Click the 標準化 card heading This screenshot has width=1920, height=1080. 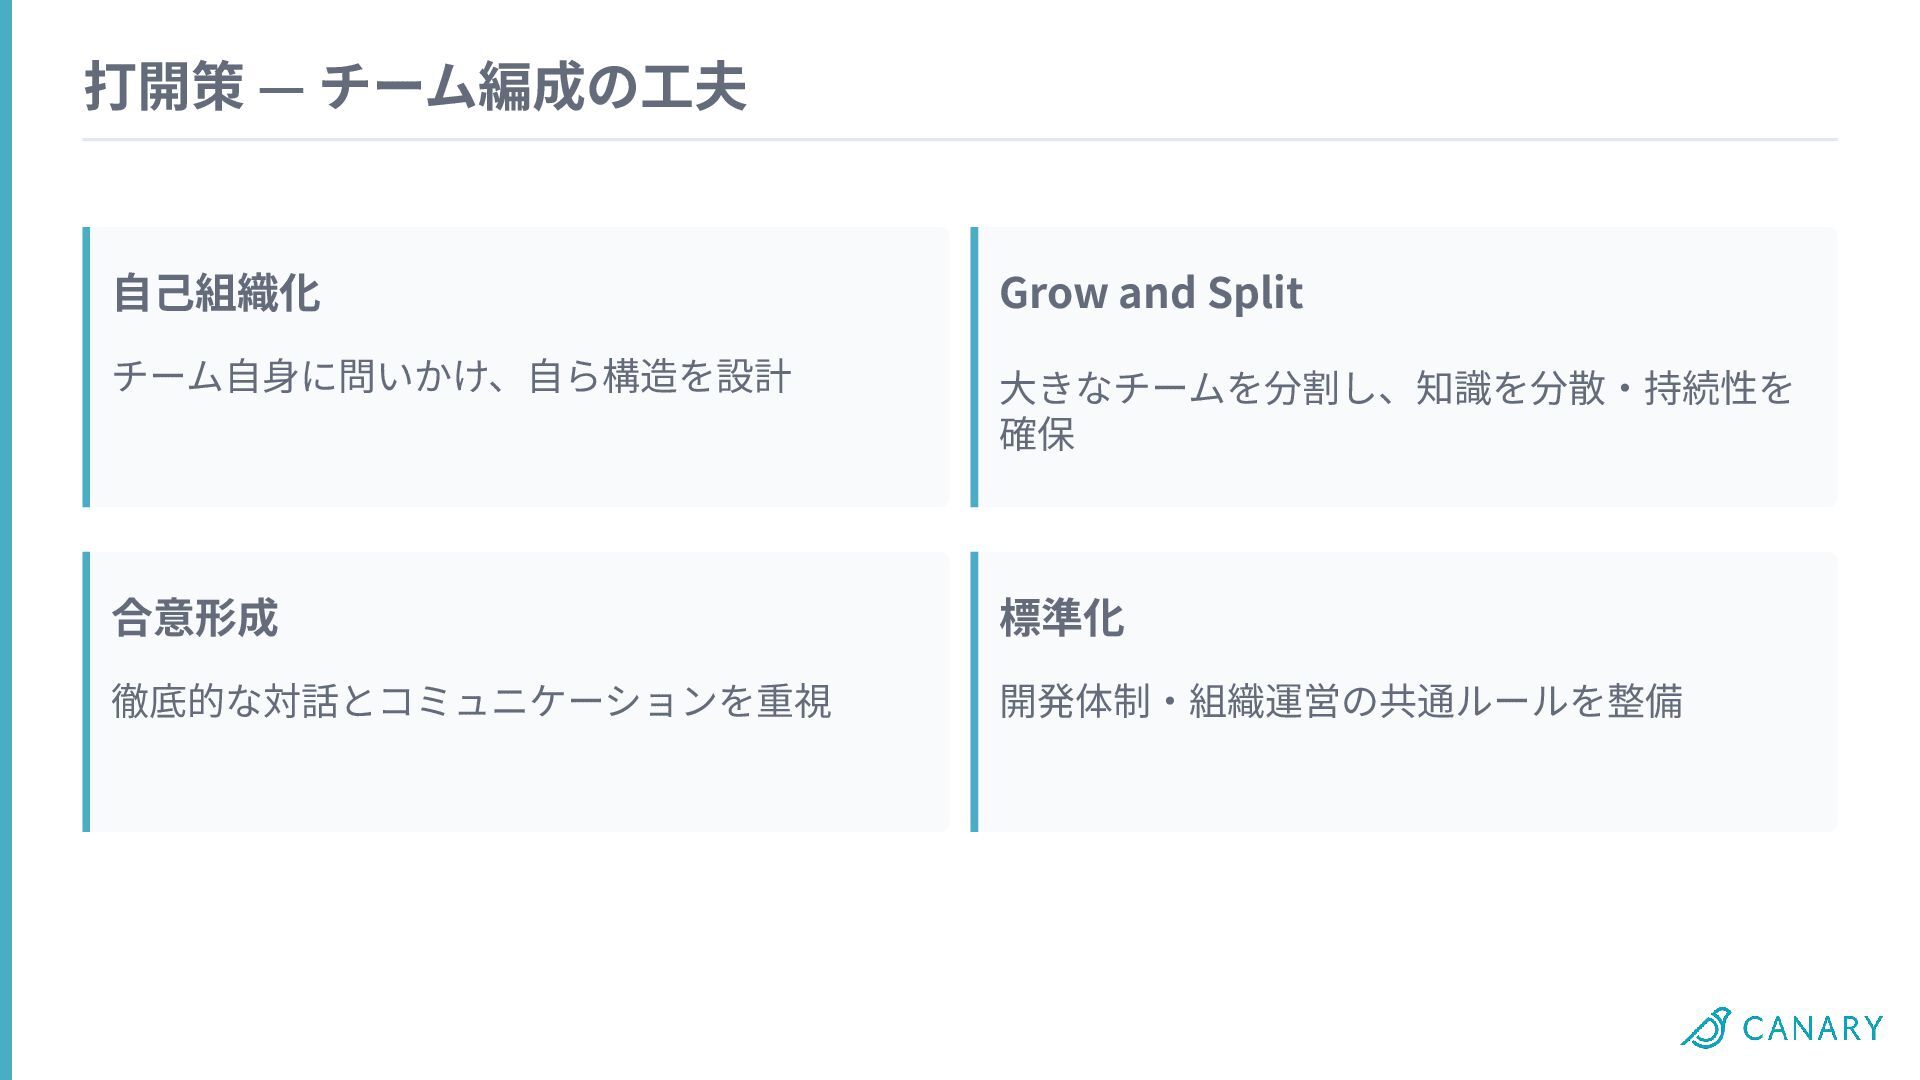tap(1062, 617)
